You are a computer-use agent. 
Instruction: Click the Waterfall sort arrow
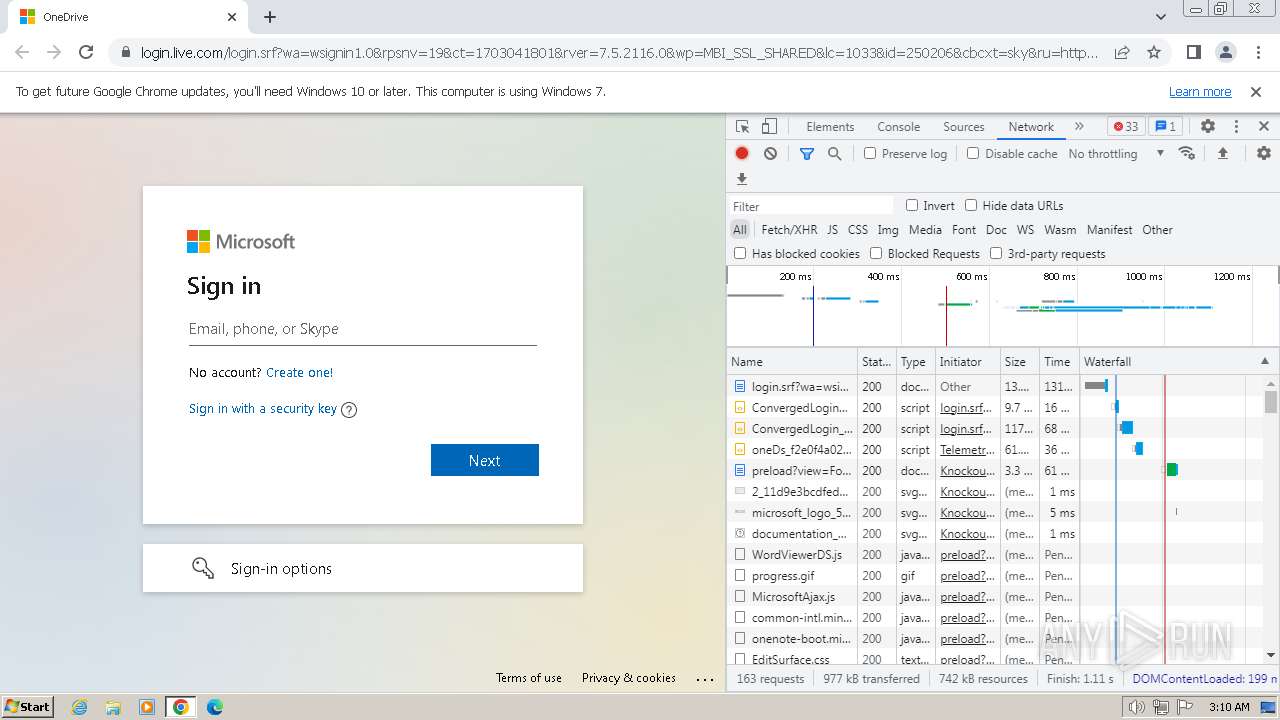click(x=1265, y=361)
